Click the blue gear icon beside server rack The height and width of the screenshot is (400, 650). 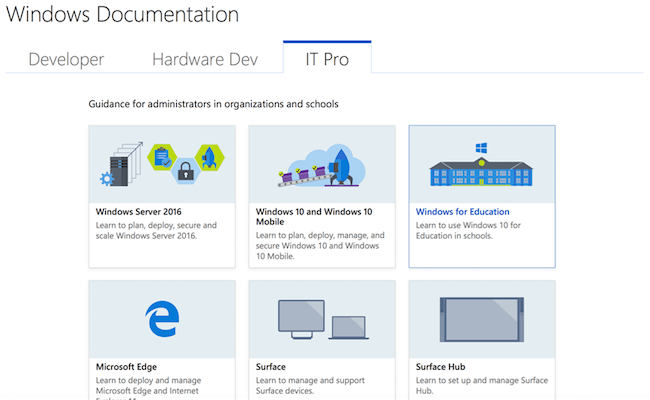pyautogui.click(x=107, y=179)
